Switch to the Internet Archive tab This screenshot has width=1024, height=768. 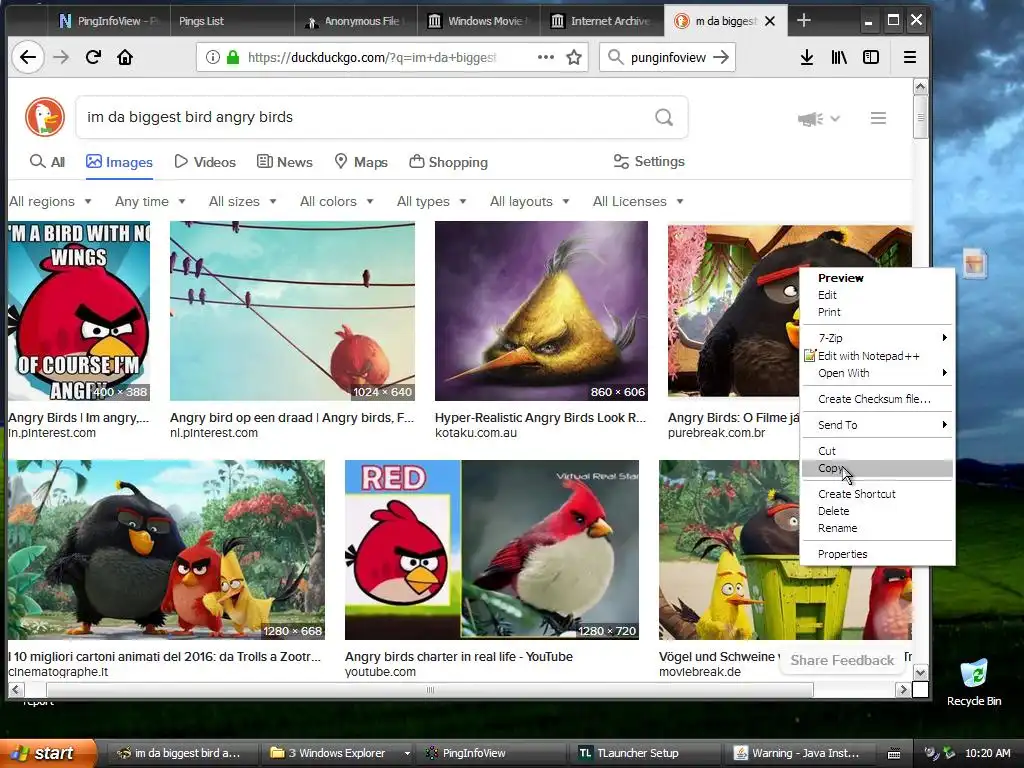tap(601, 21)
